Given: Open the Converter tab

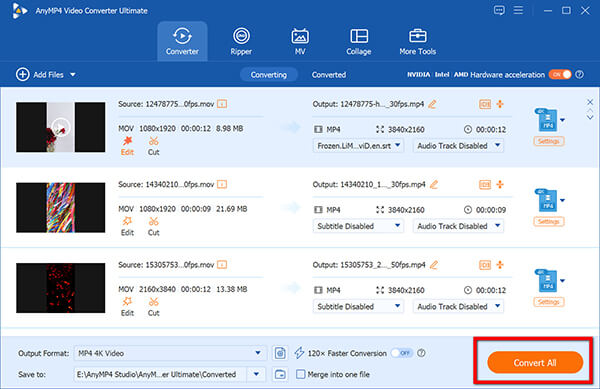Looking at the screenshot, I should coord(182,41).
